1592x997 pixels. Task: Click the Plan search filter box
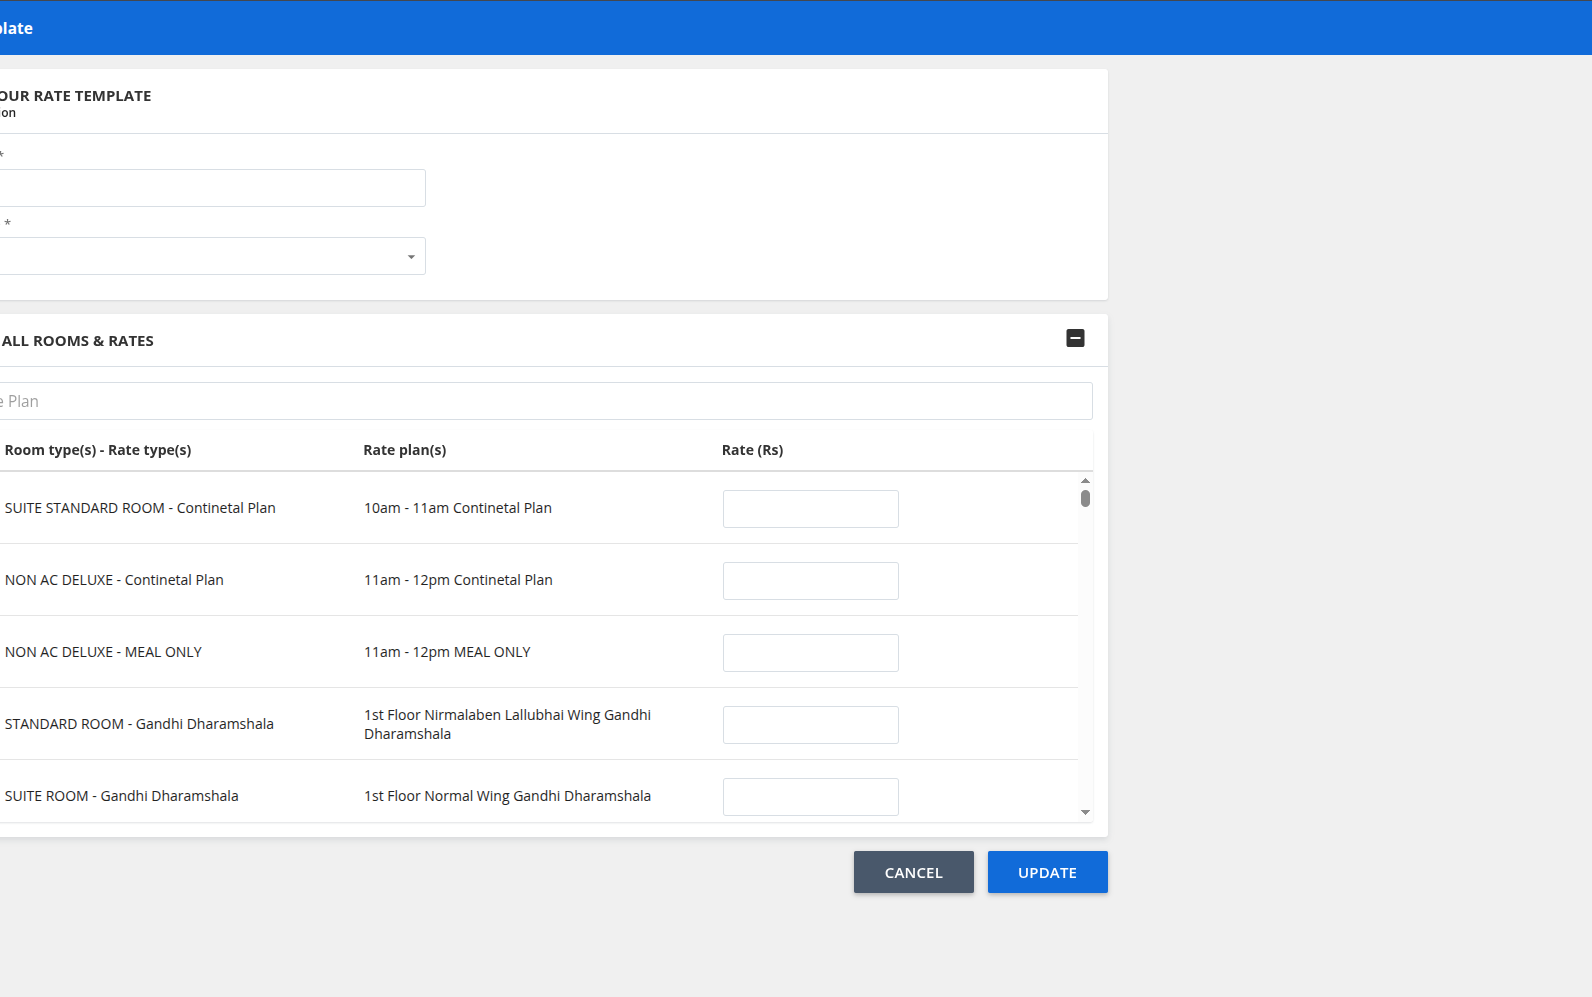[x=545, y=402]
